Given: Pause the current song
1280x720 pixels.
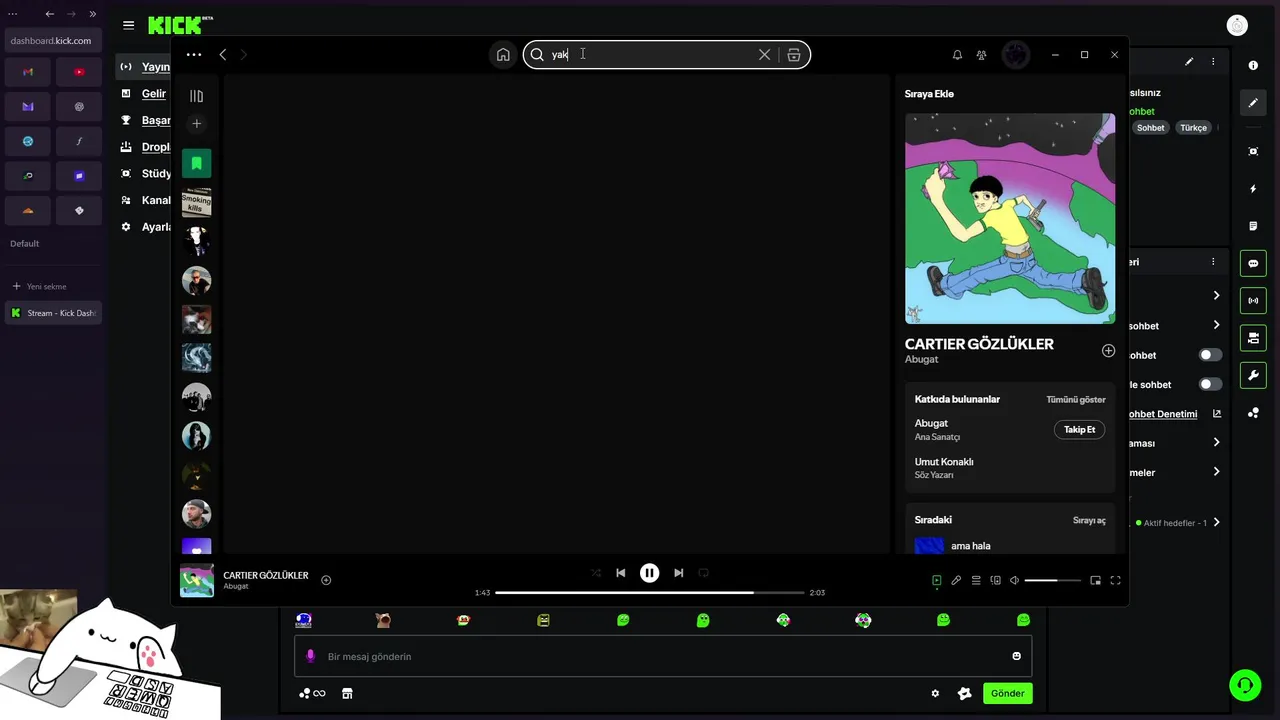Looking at the screenshot, I should click(649, 573).
